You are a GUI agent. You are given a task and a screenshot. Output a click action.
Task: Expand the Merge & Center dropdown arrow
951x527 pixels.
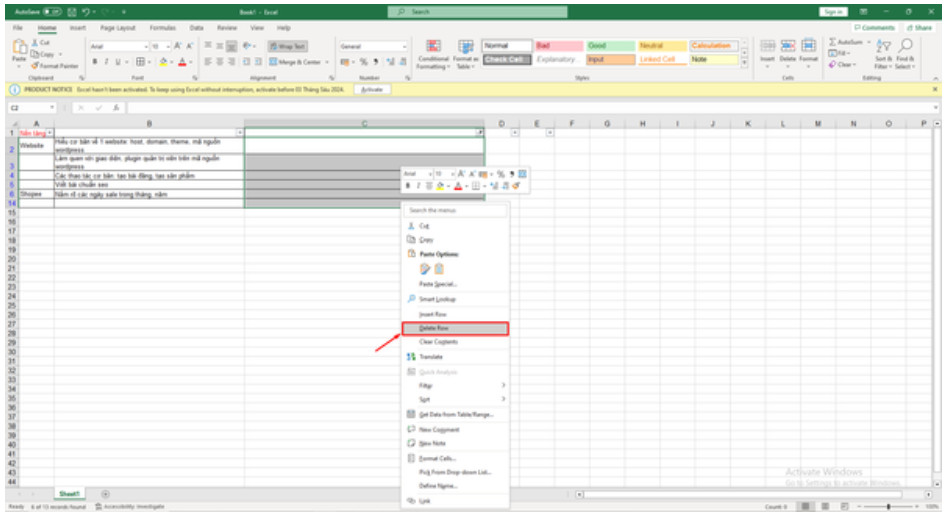point(329,62)
